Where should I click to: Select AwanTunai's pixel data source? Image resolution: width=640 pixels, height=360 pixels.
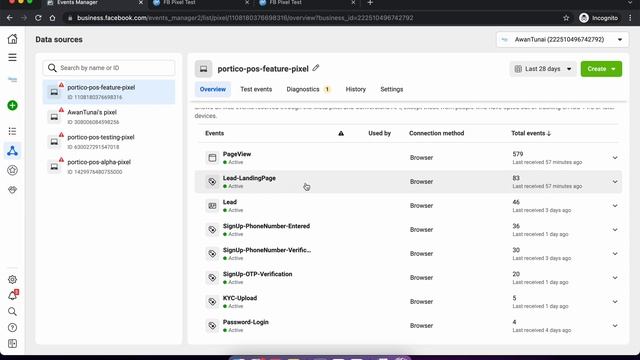pyautogui.click(x=109, y=117)
